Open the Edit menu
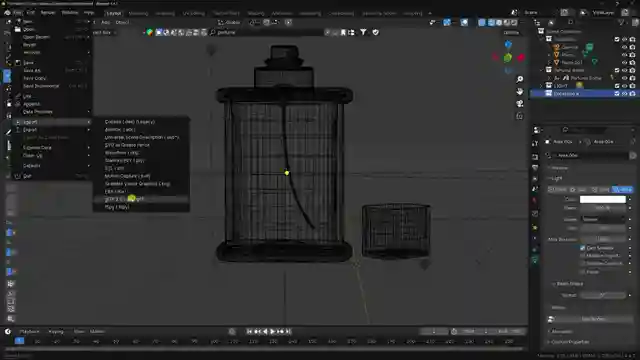This screenshot has height=360, width=640. coord(31,13)
